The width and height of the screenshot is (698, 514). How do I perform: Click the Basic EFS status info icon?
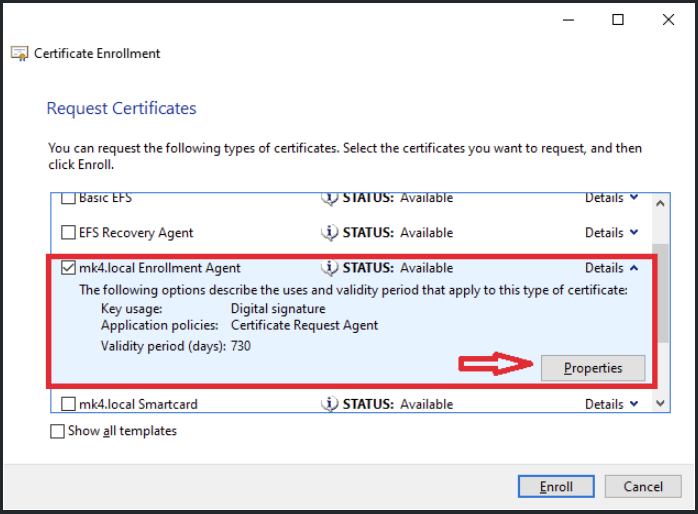click(329, 198)
